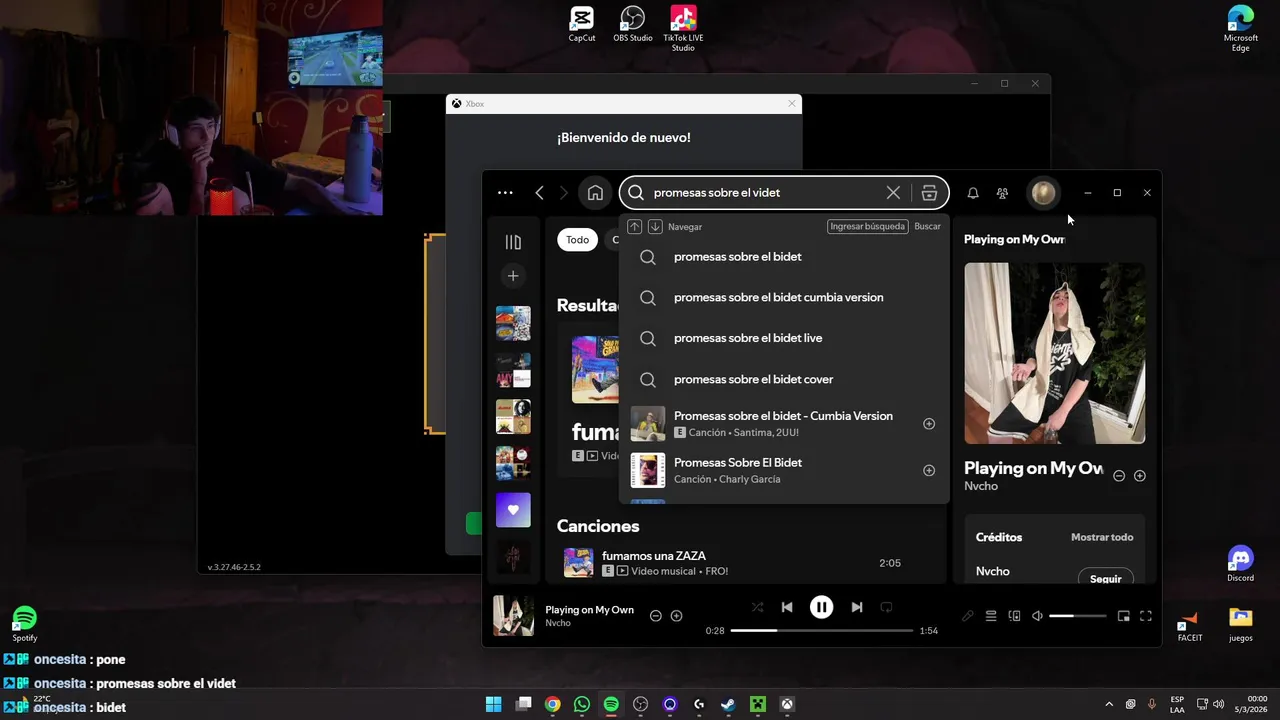Skip to previous track
The image size is (1280, 720).
click(x=787, y=607)
